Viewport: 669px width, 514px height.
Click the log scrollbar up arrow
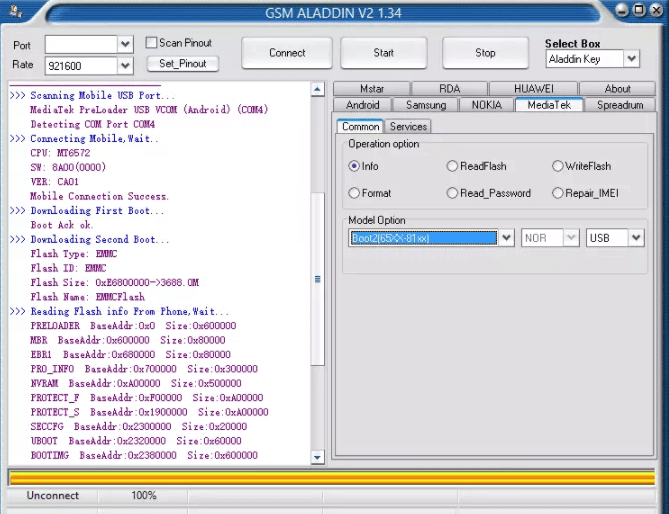317,89
